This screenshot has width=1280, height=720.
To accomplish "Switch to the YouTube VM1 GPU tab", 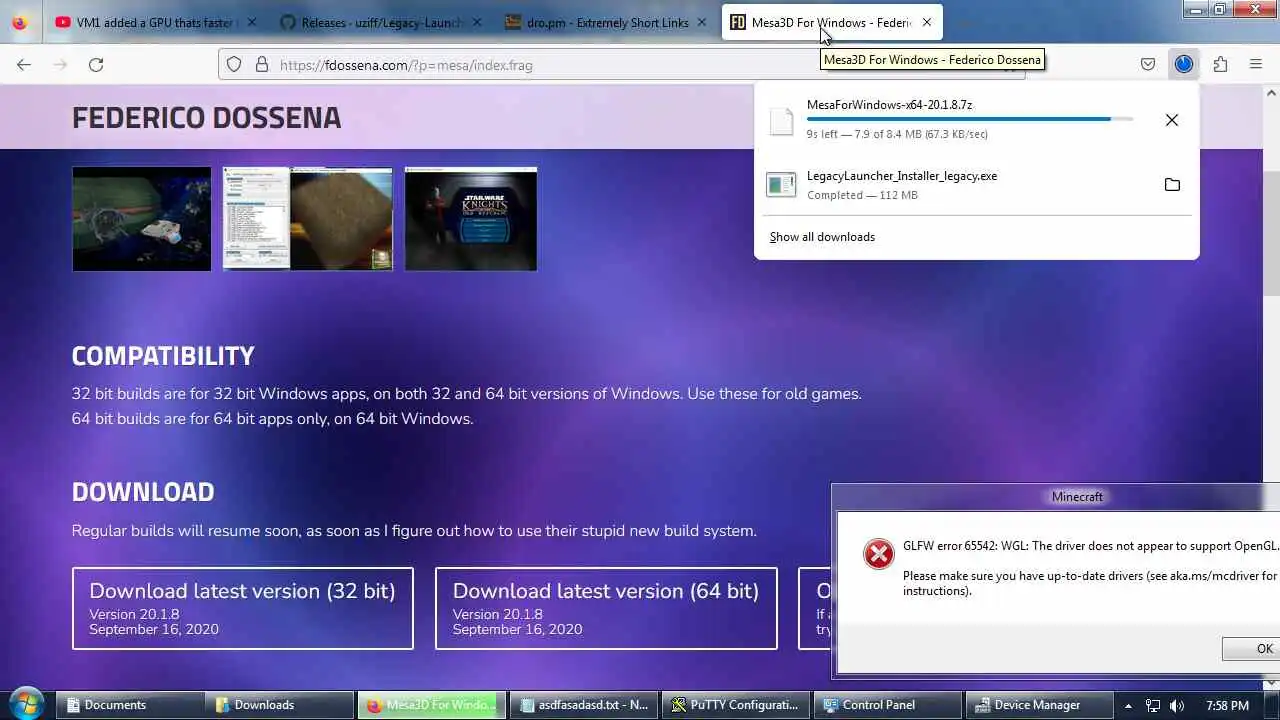I will tap(155, 22).
